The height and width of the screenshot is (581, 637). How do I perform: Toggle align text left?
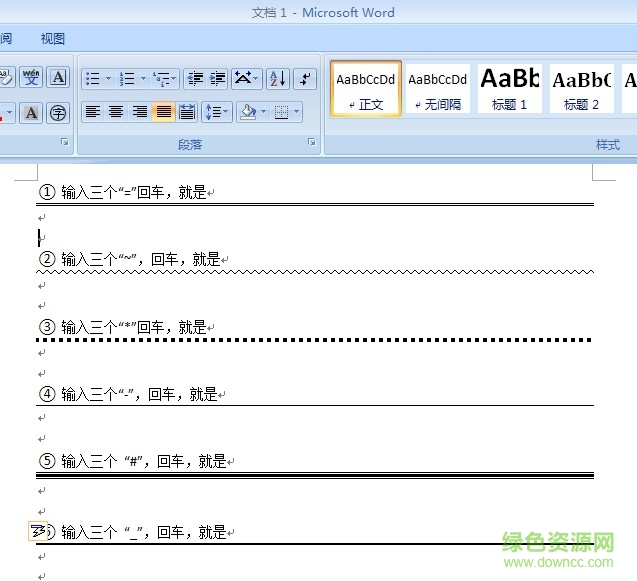coord(92,112)
